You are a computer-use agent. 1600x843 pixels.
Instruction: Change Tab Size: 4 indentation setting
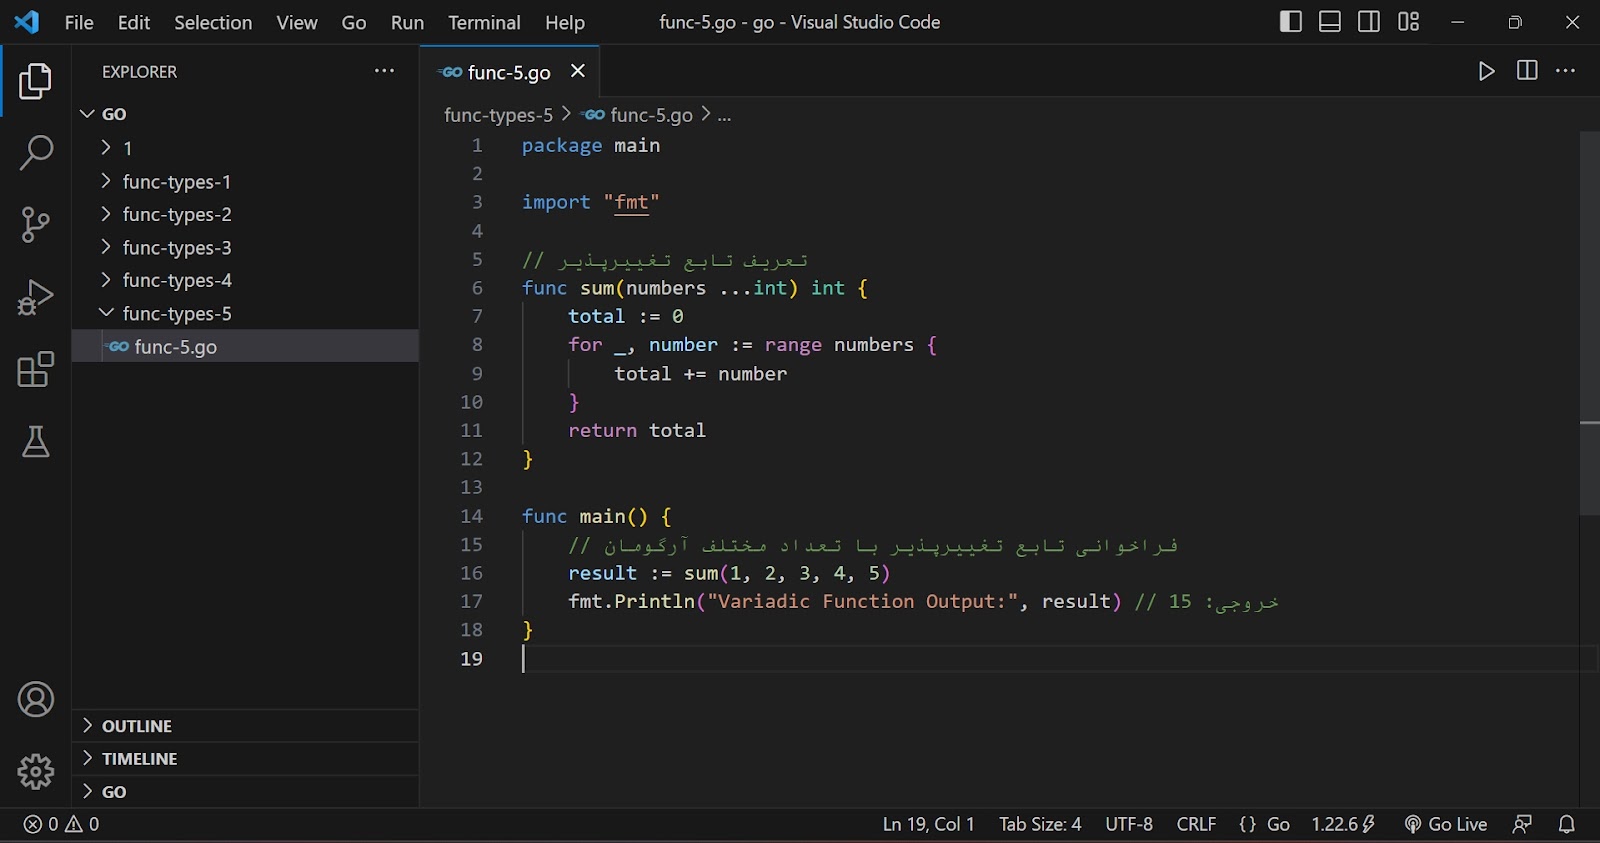pos(1040,824)
